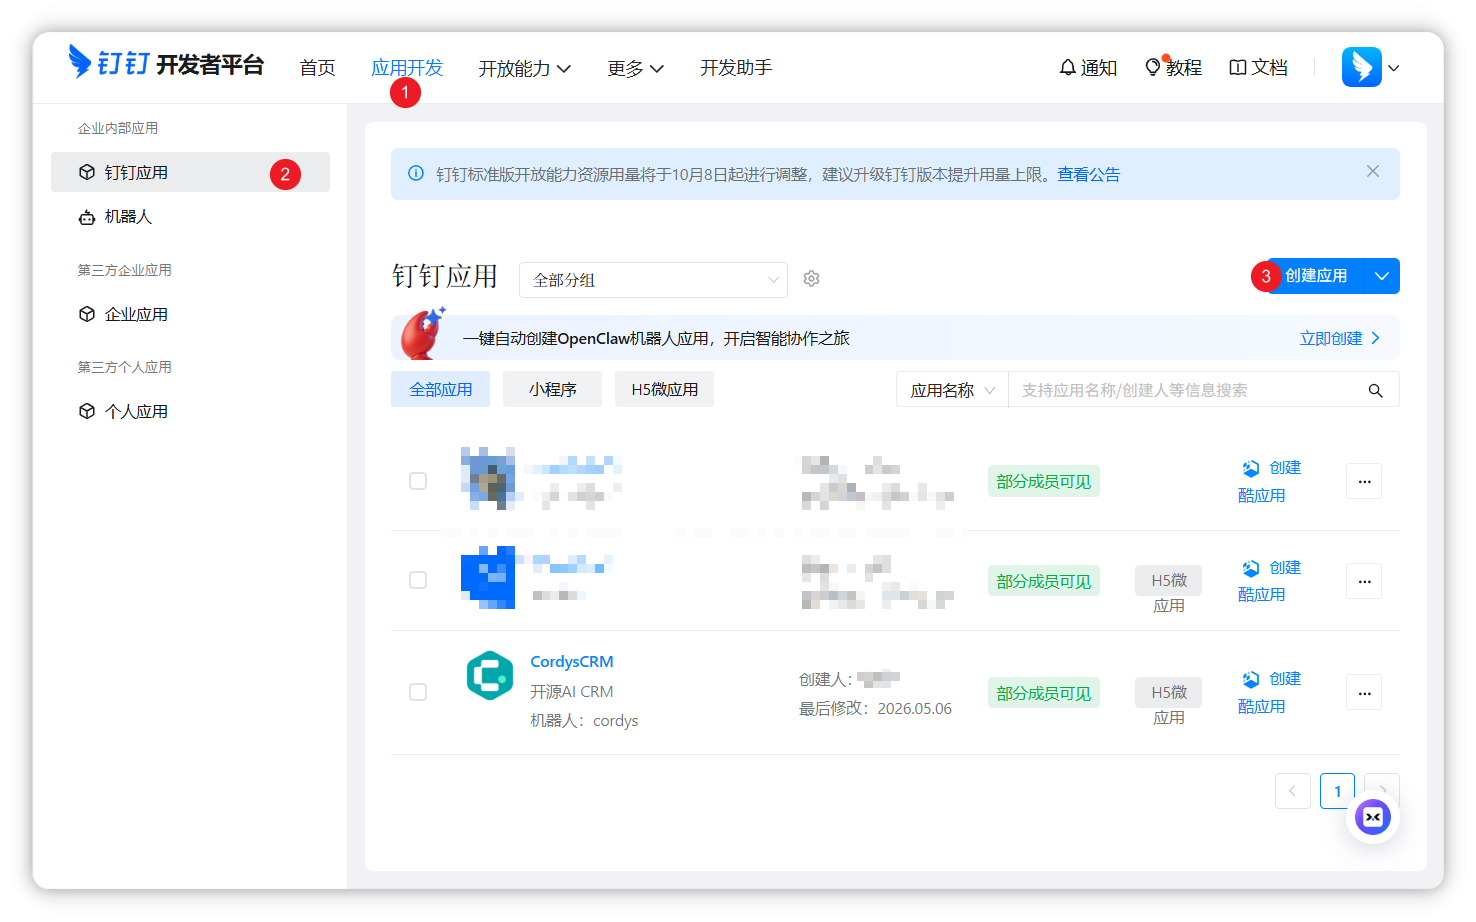Open the 应用名称 search type dropdown
The image size is (1476, 922).
[x=952, y=390]
